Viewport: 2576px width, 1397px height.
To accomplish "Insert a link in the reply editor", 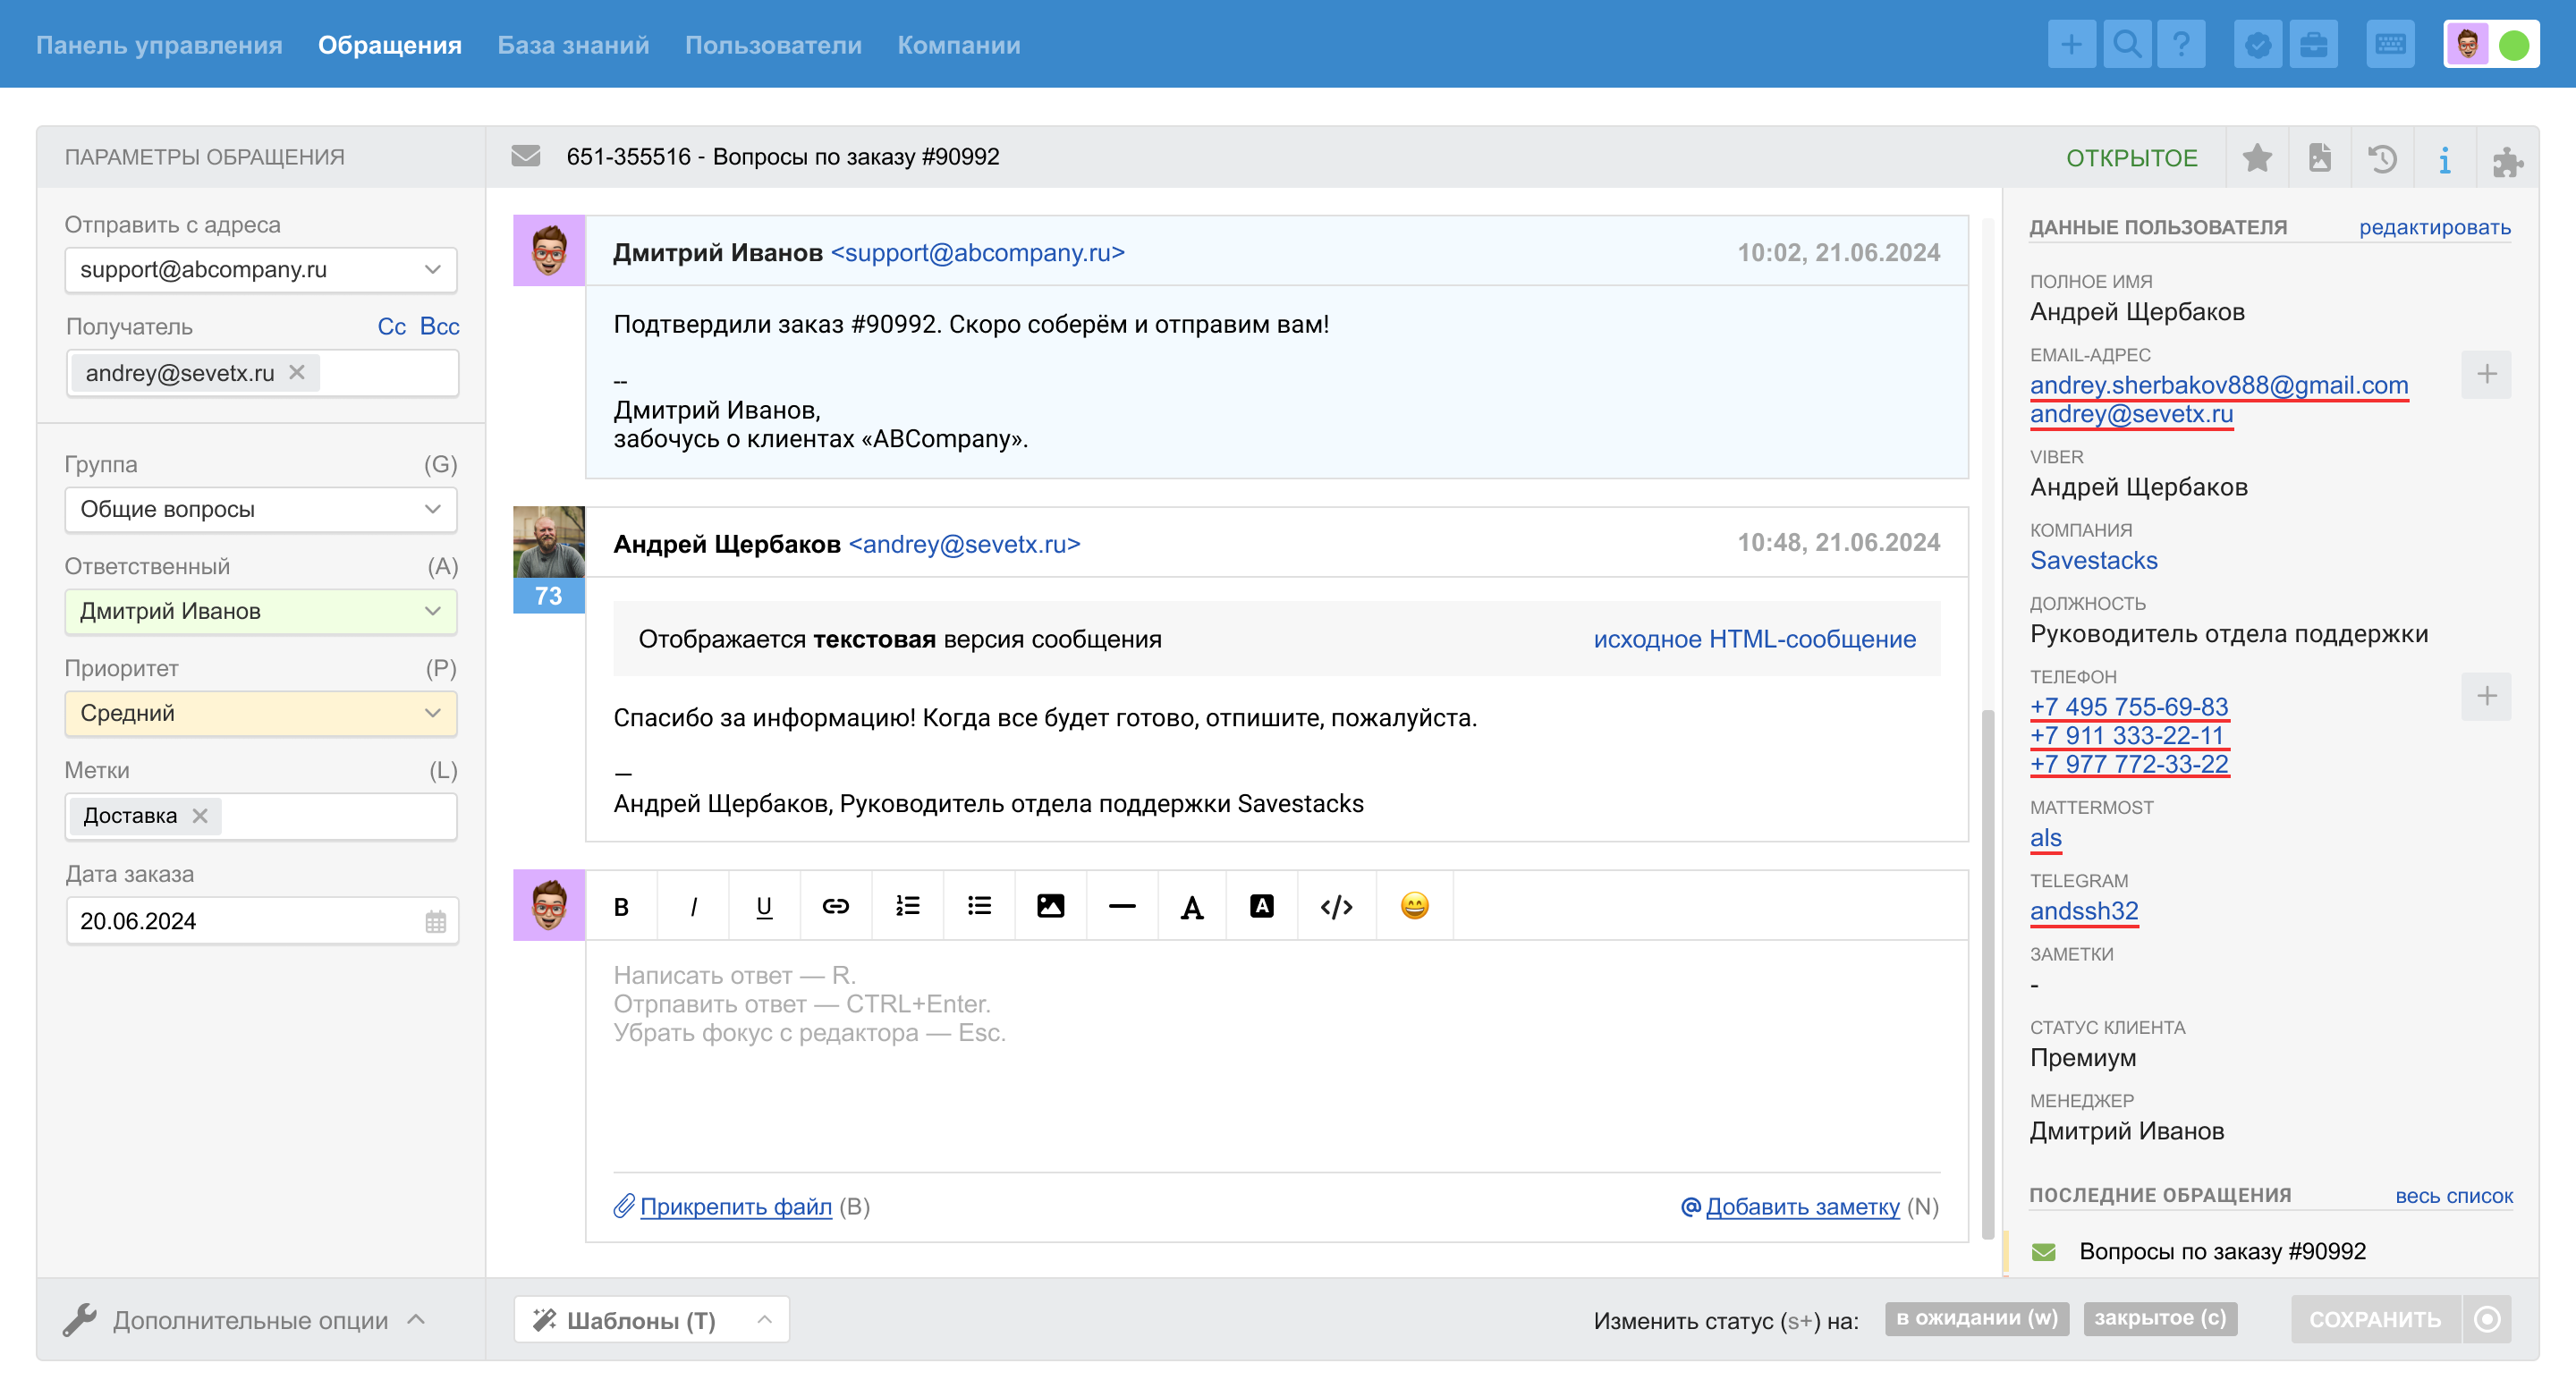I will tap(835, 906).
